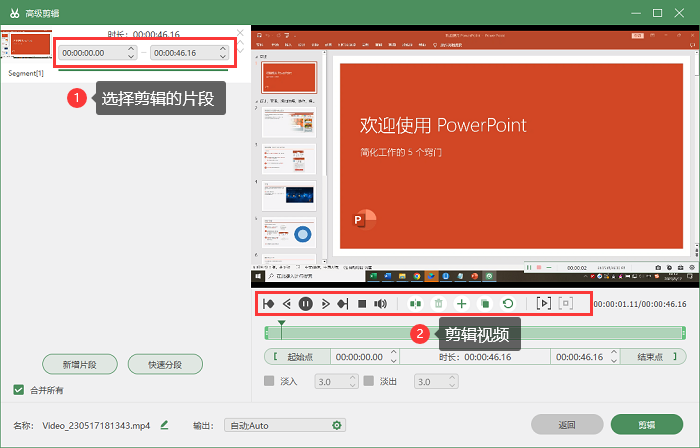This screenshot has width=700, height=448.
Task: Click the bracketed stop square icon
Action: click(x=566, y=303)
